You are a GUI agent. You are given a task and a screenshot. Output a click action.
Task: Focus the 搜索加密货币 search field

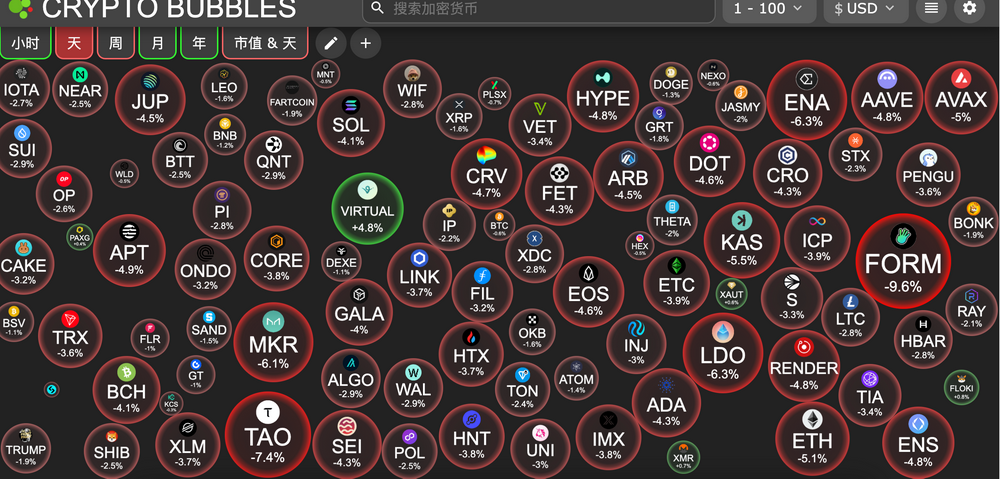(539, 8)
